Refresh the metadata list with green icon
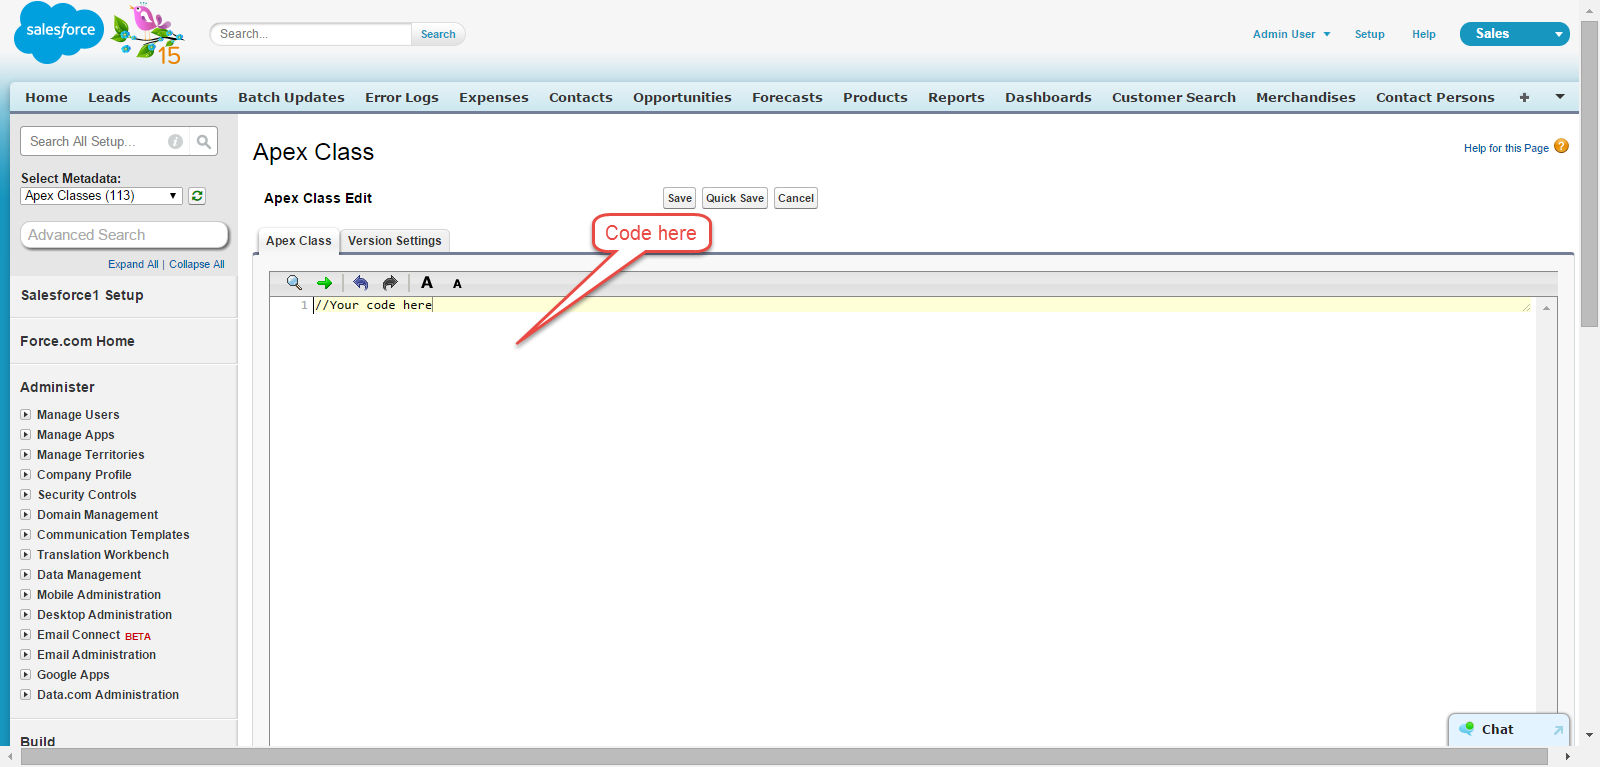 pyautogui.click(x=197, y=196)
